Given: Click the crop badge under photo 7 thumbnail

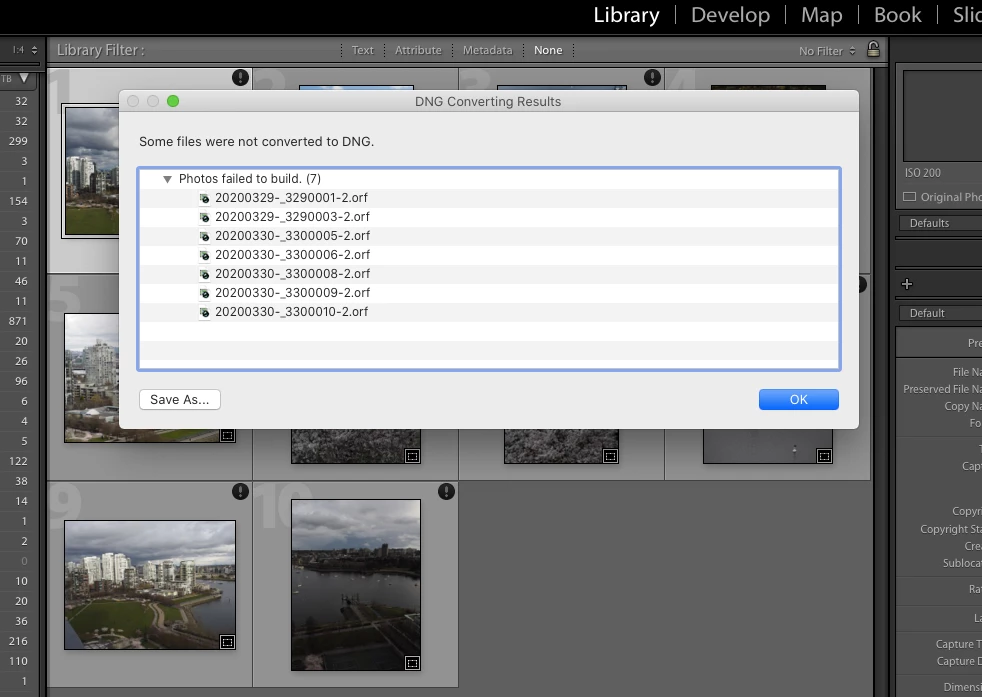Looking at the screenshot, I should click(x=611, y=457).
